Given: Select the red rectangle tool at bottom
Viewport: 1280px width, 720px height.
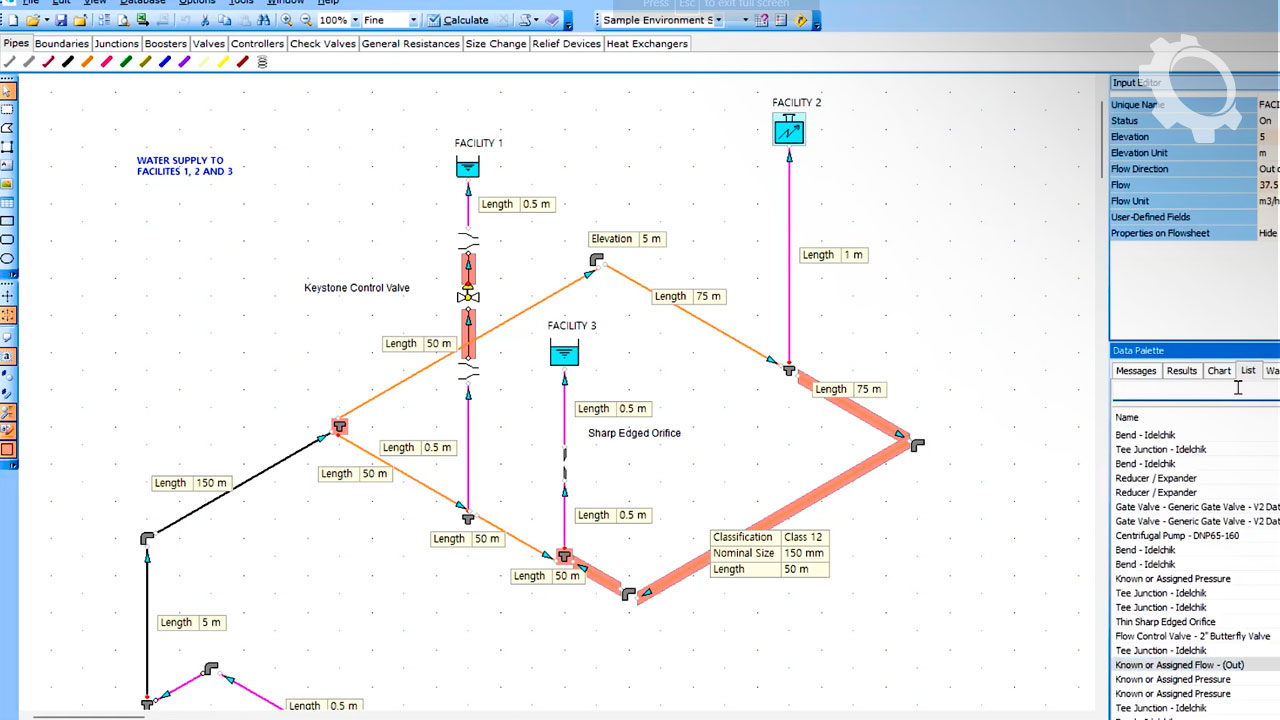Looking at the screenshot, I should tap(7, 449).
